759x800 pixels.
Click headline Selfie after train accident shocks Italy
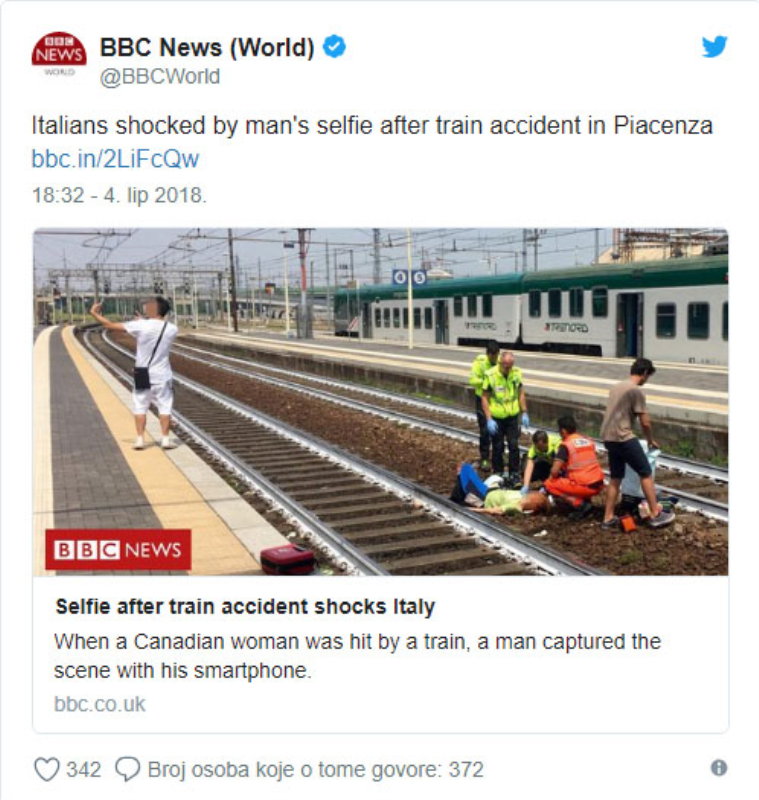pos(245,607)
